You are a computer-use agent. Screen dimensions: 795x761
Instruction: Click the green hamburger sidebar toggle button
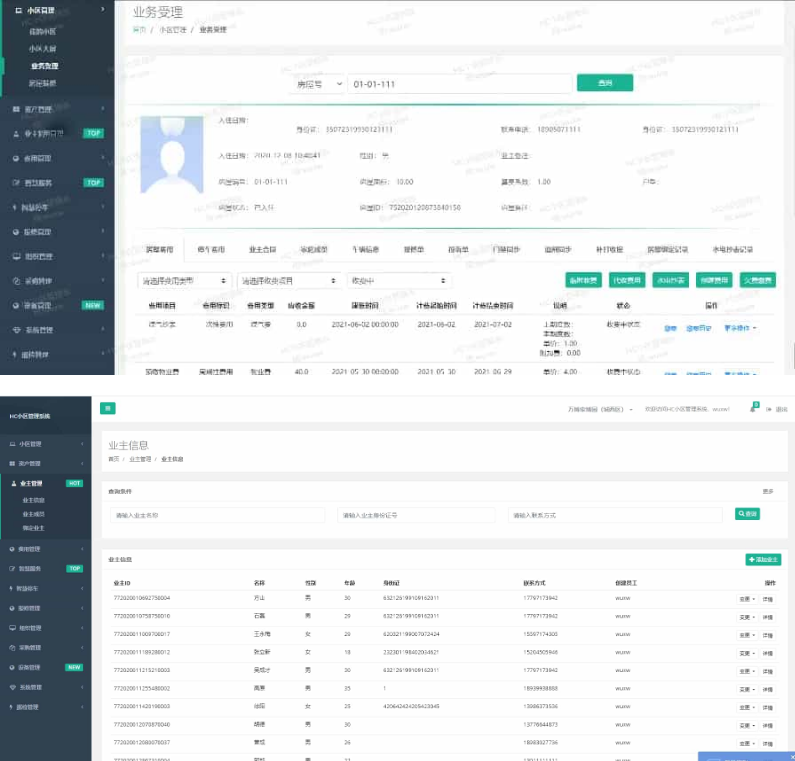(107, 408)
